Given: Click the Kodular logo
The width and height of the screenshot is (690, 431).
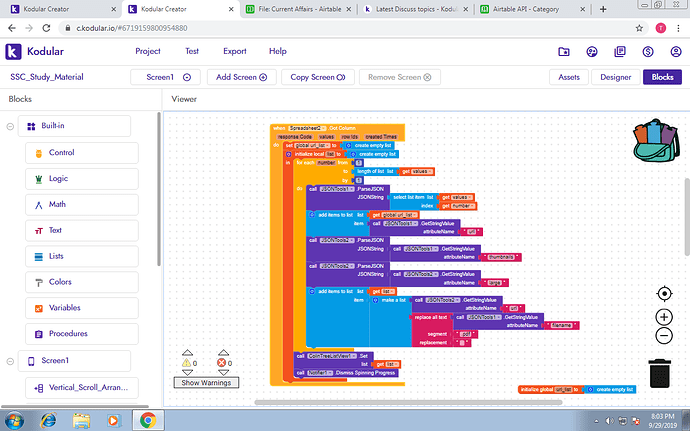Looking at the screenshot, I should 34,52.
